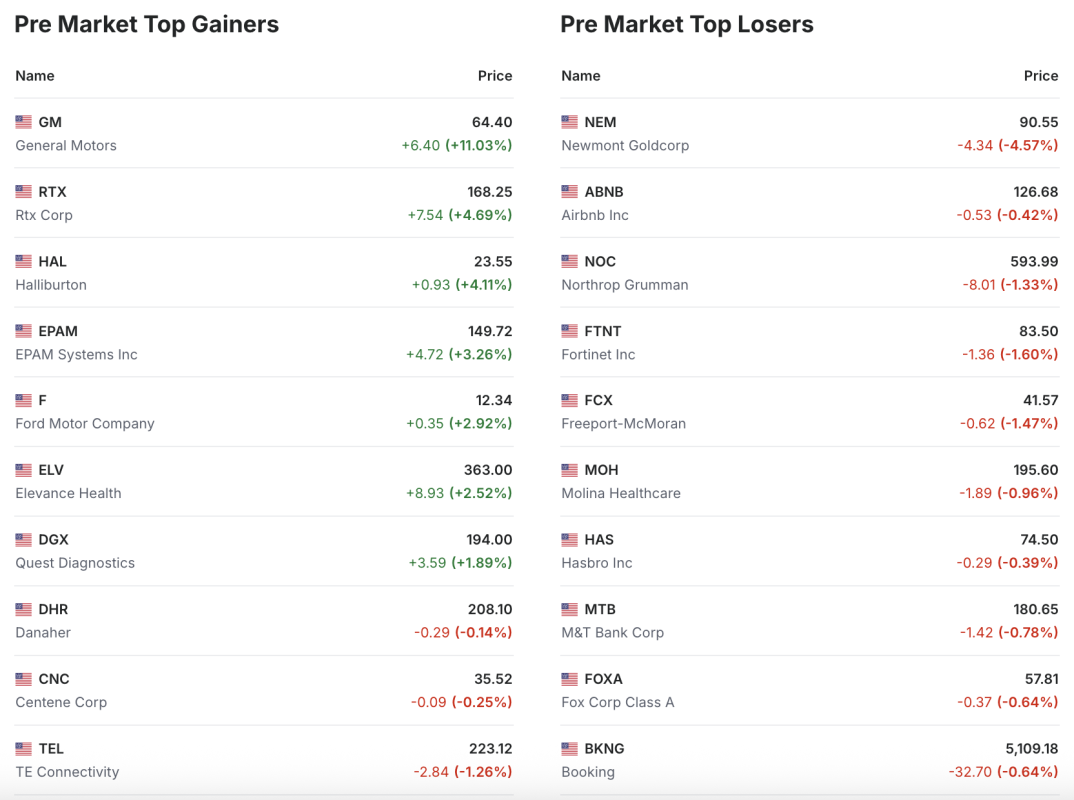Image resolution: width=1074 pixels, height=800 pixels.
Task: Click the Price column header in Gainers table
Action: pyautogui.click(x=495, y=76)
